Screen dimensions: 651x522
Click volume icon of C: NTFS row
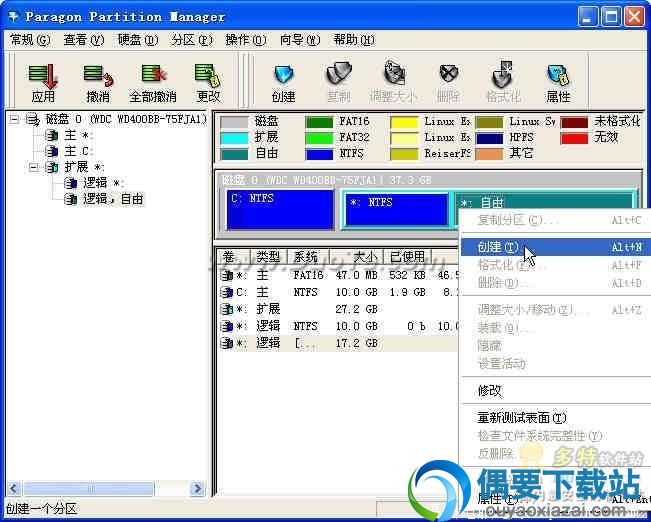click(x=227, y=292)
